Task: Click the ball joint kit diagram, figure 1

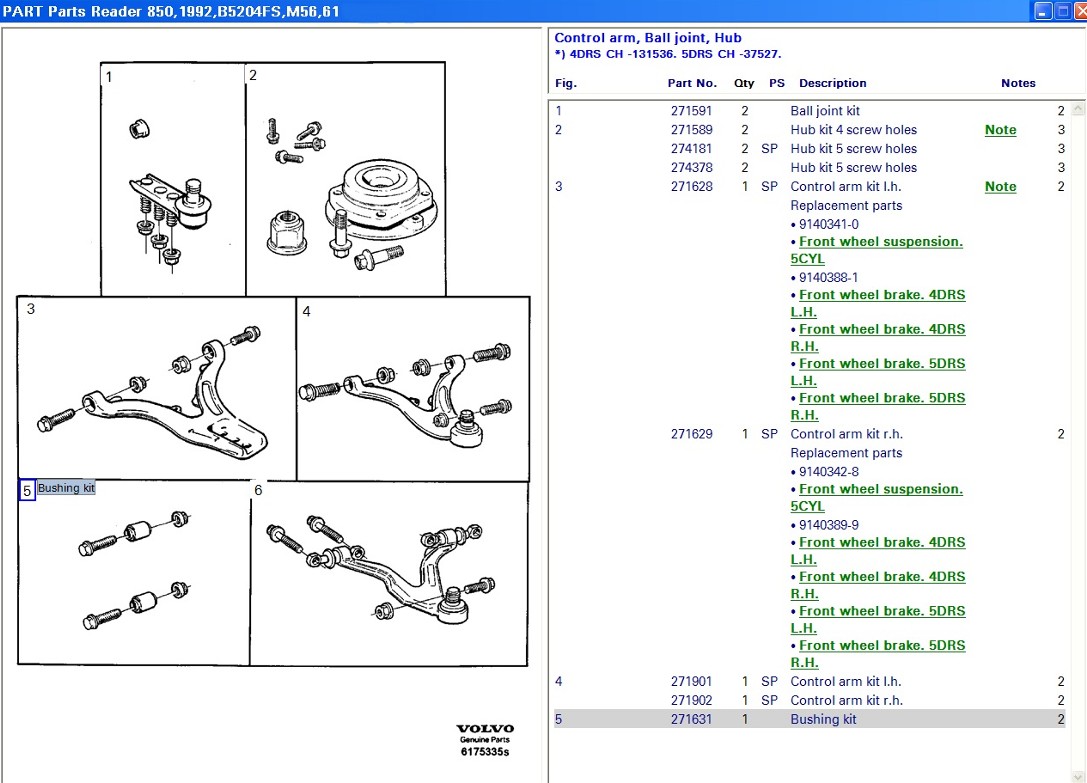Action: click(x=172, y=180)
